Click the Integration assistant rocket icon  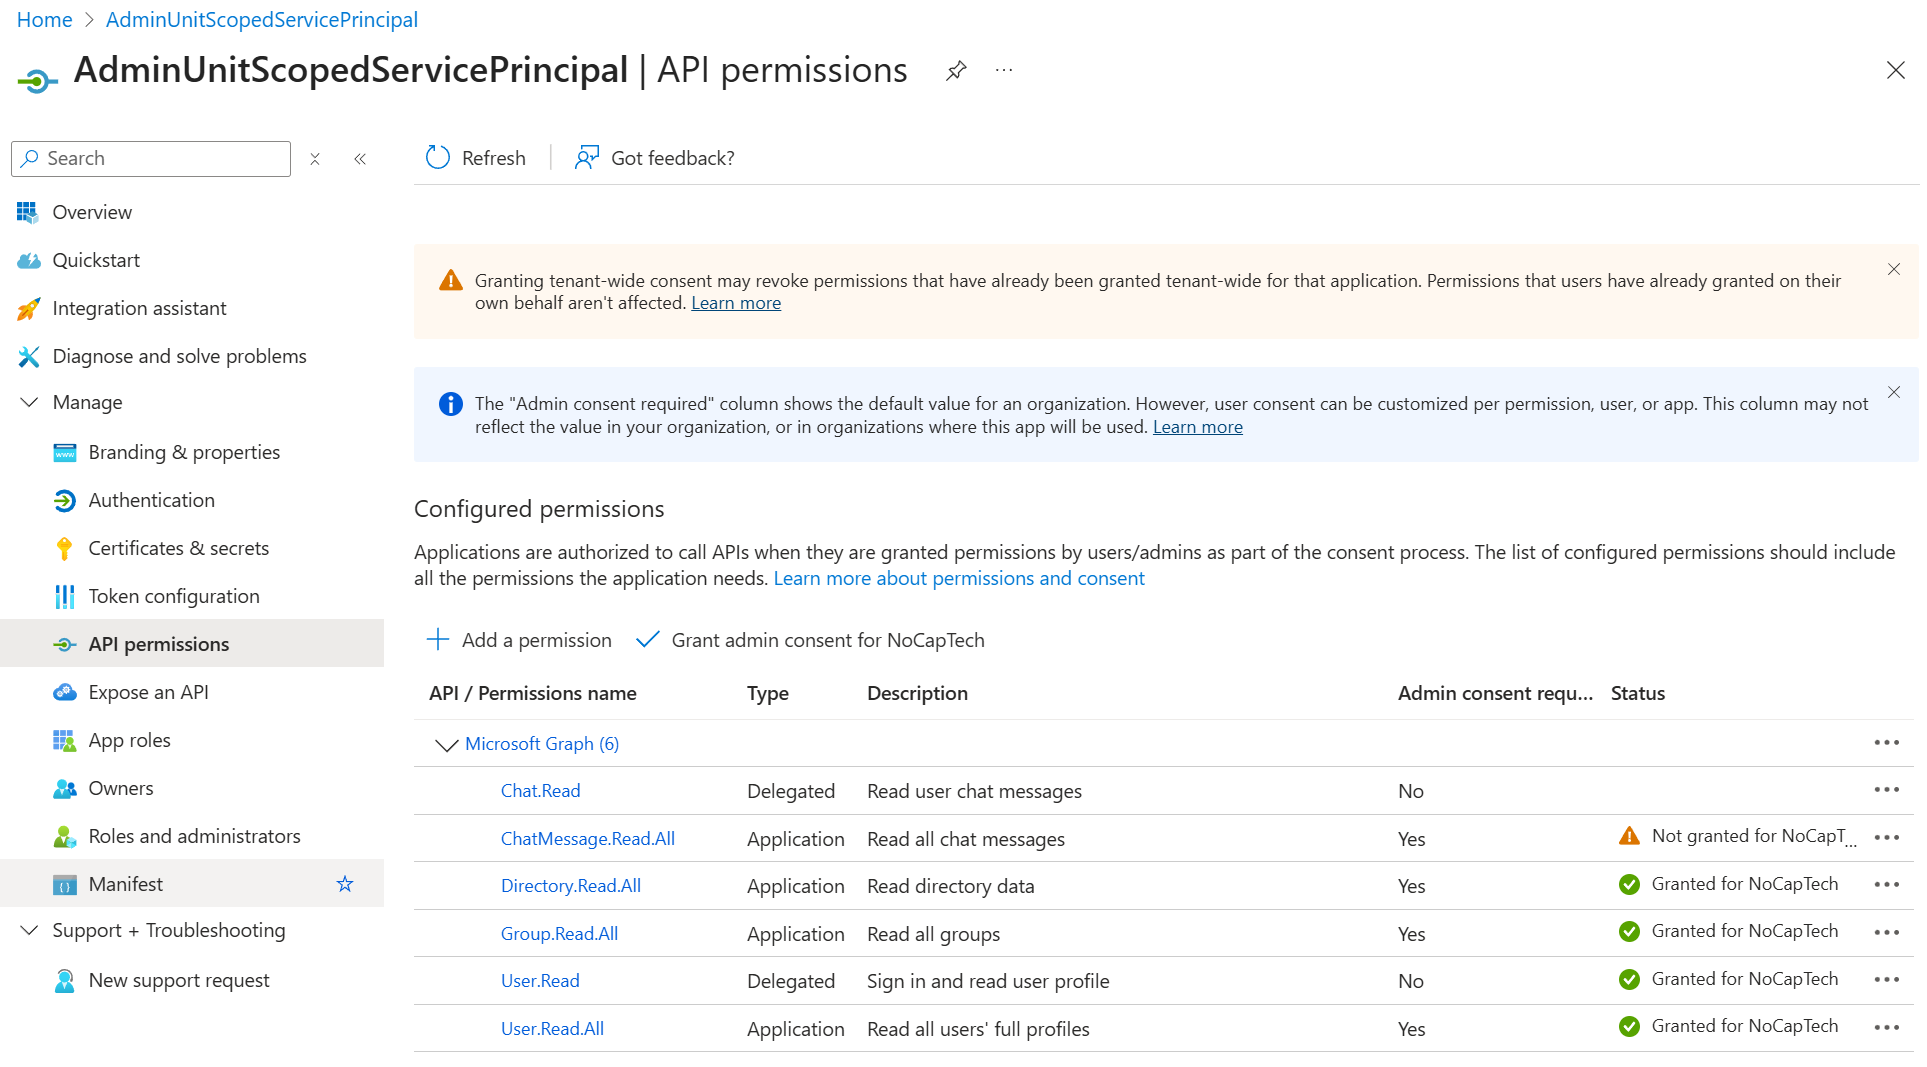coord(28,308)
